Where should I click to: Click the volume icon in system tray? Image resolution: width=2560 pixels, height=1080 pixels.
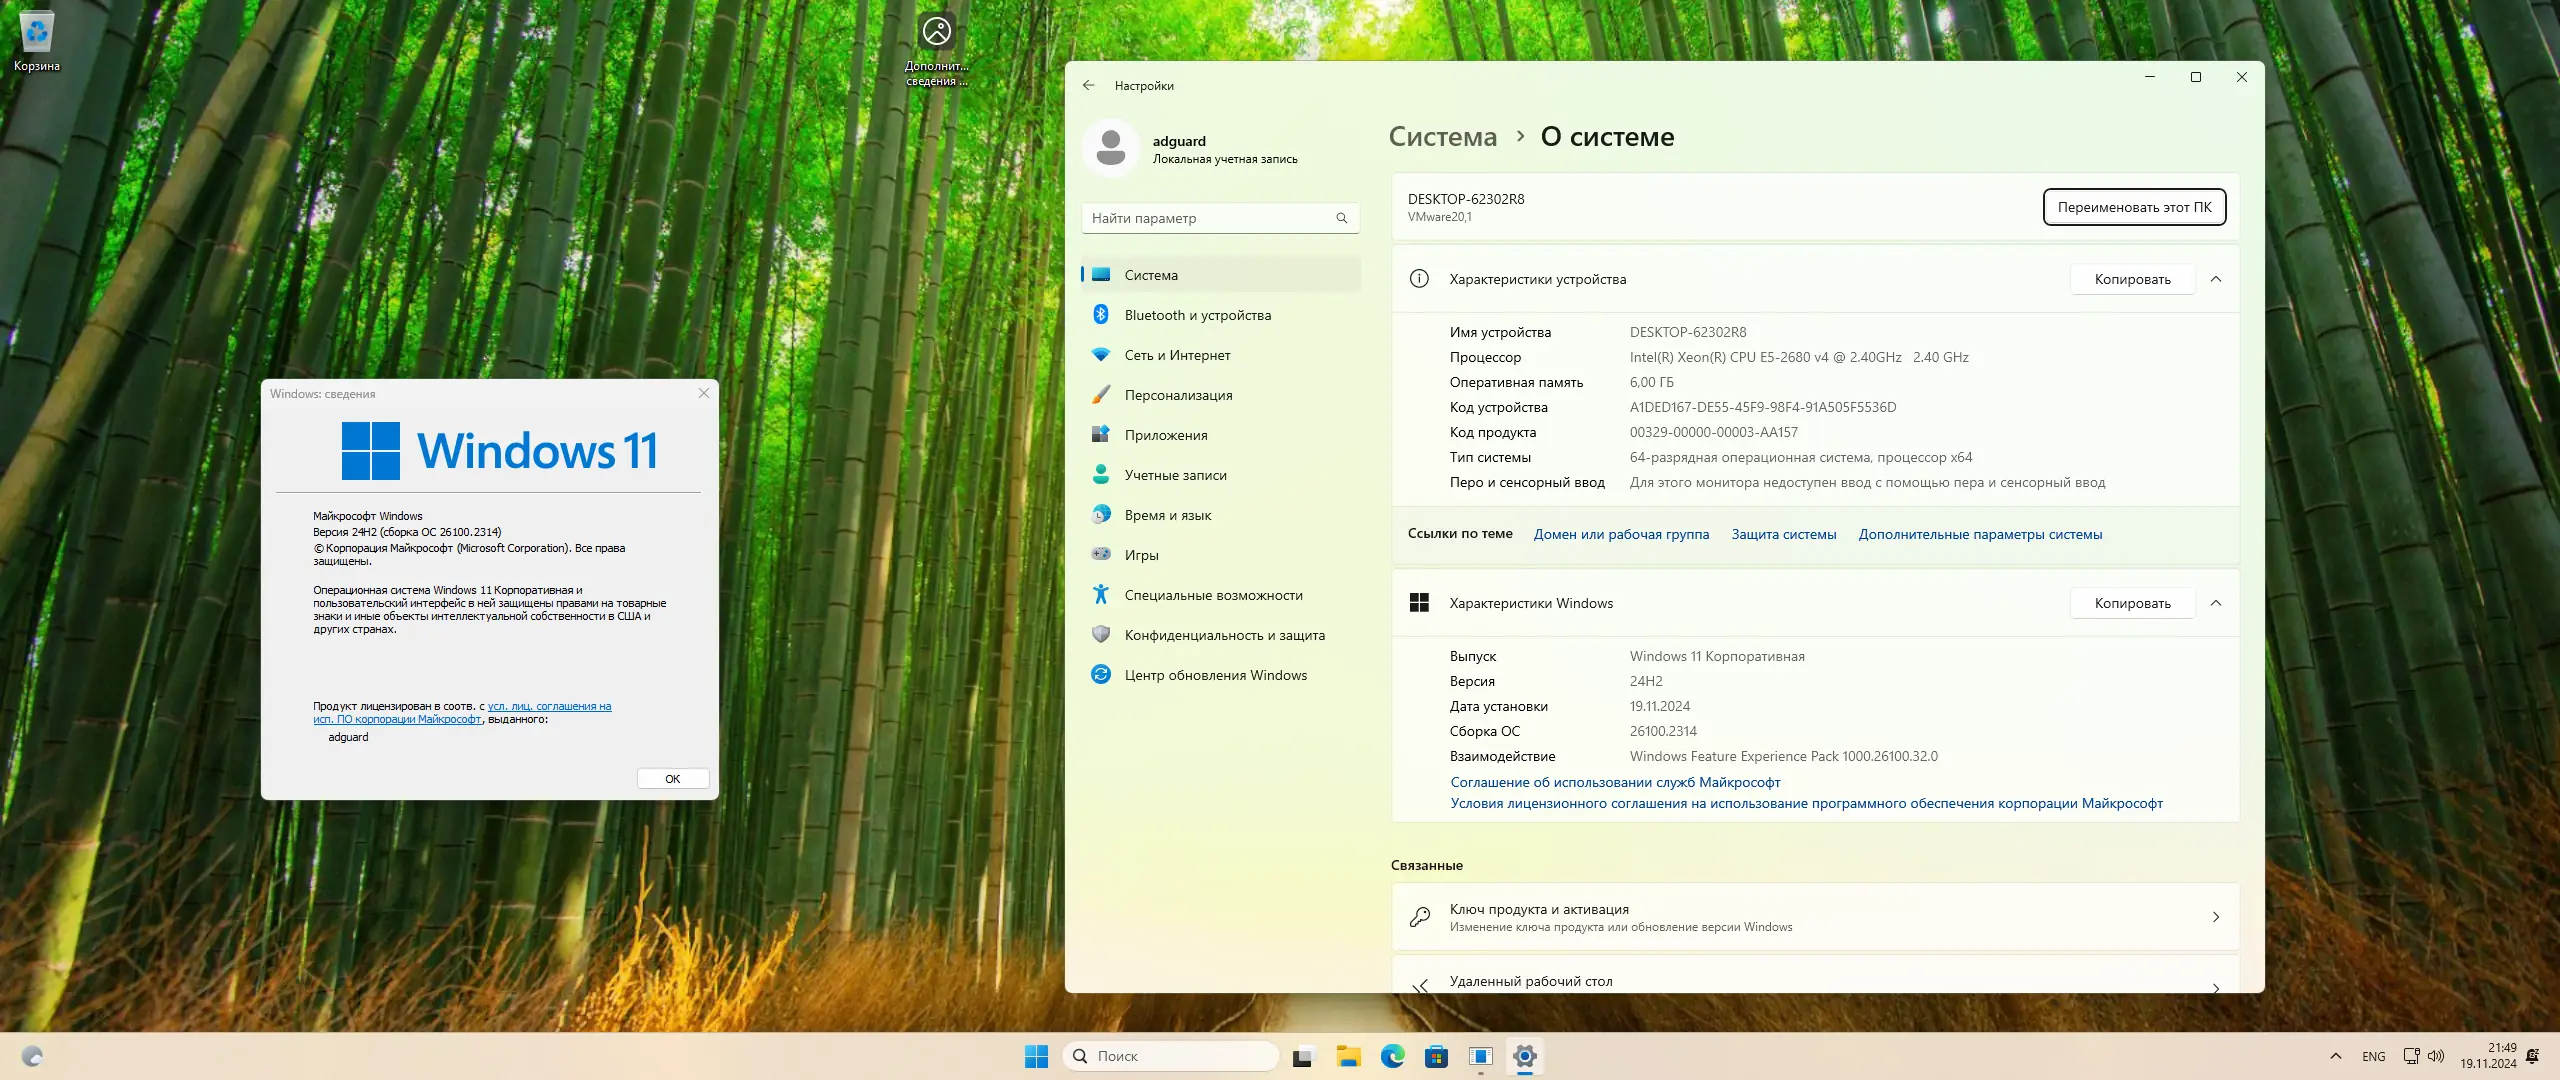click(x=2434, y=1055)
